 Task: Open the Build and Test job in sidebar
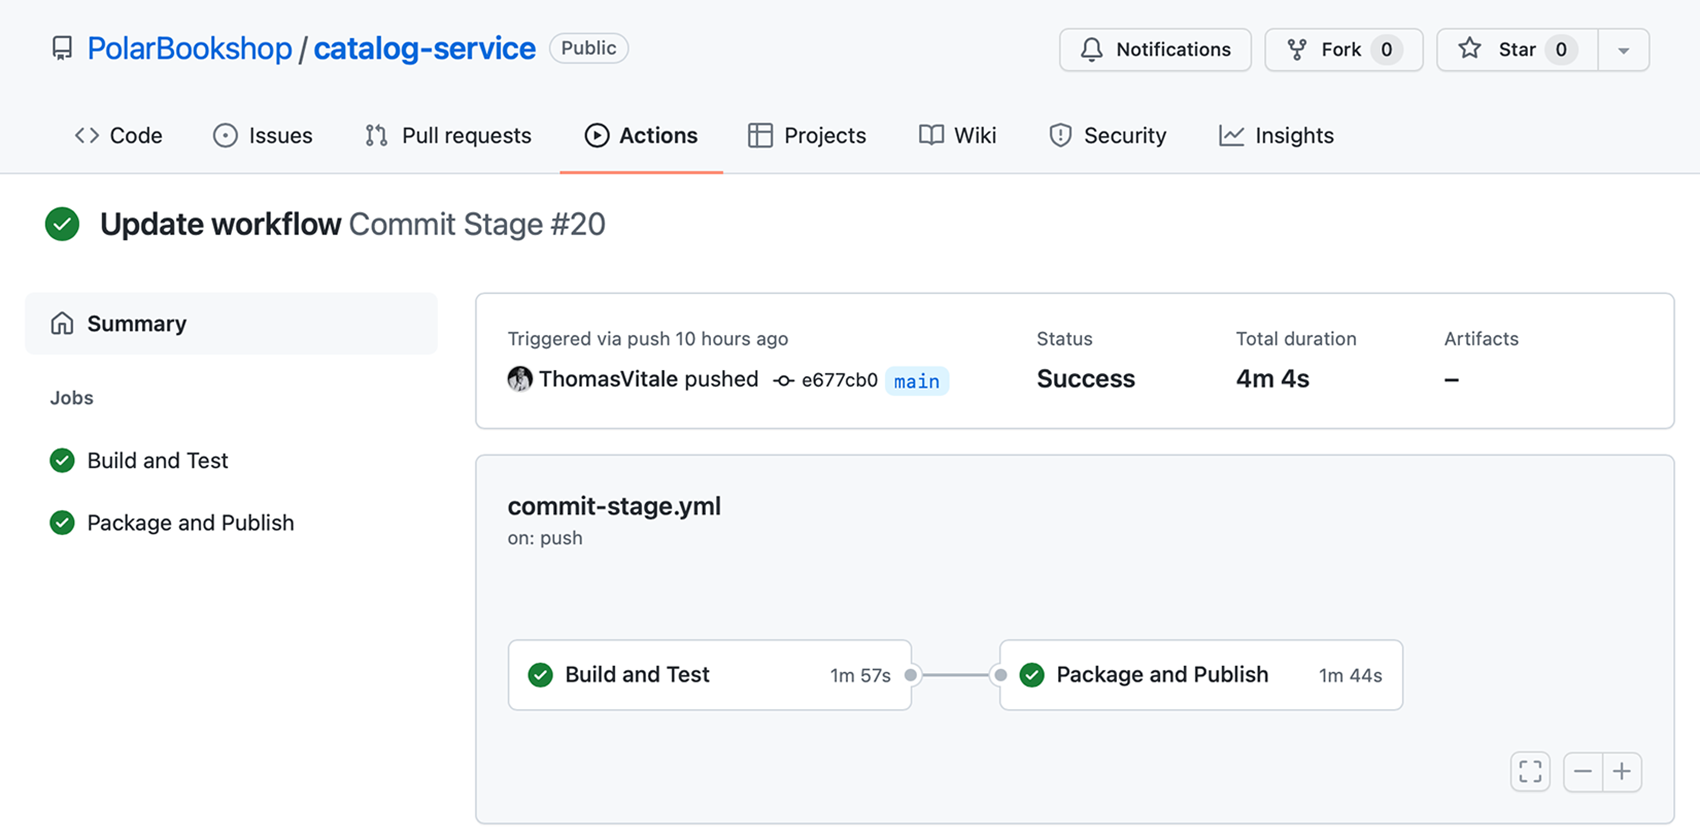[157, 460]
